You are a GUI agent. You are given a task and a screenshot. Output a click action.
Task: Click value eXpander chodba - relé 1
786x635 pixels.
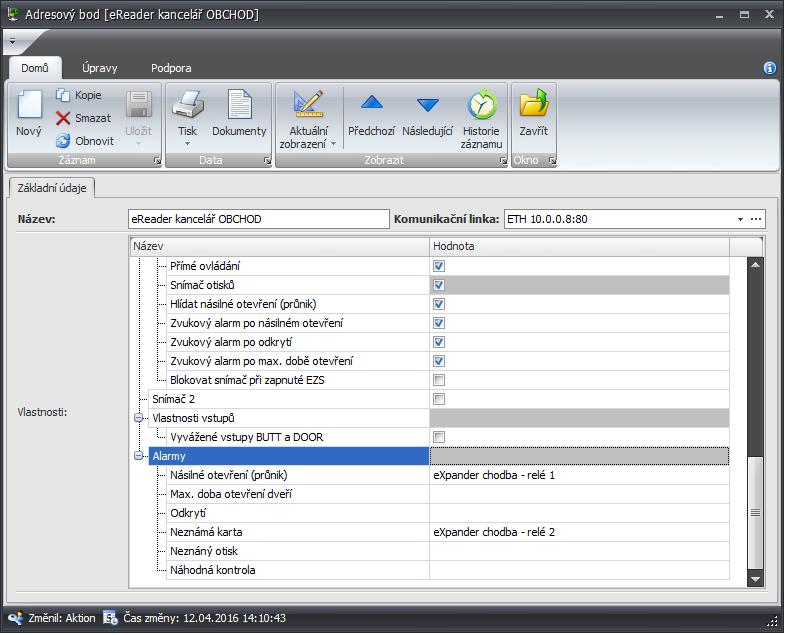point(494,475)
